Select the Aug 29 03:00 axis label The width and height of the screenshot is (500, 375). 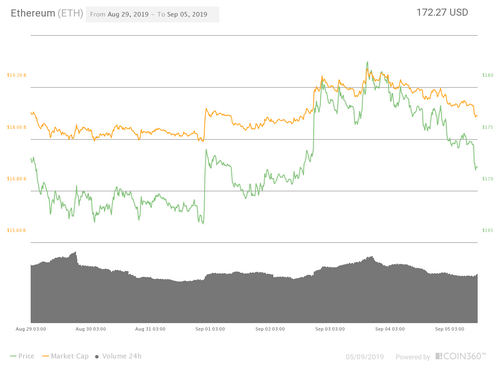(31, 329)
